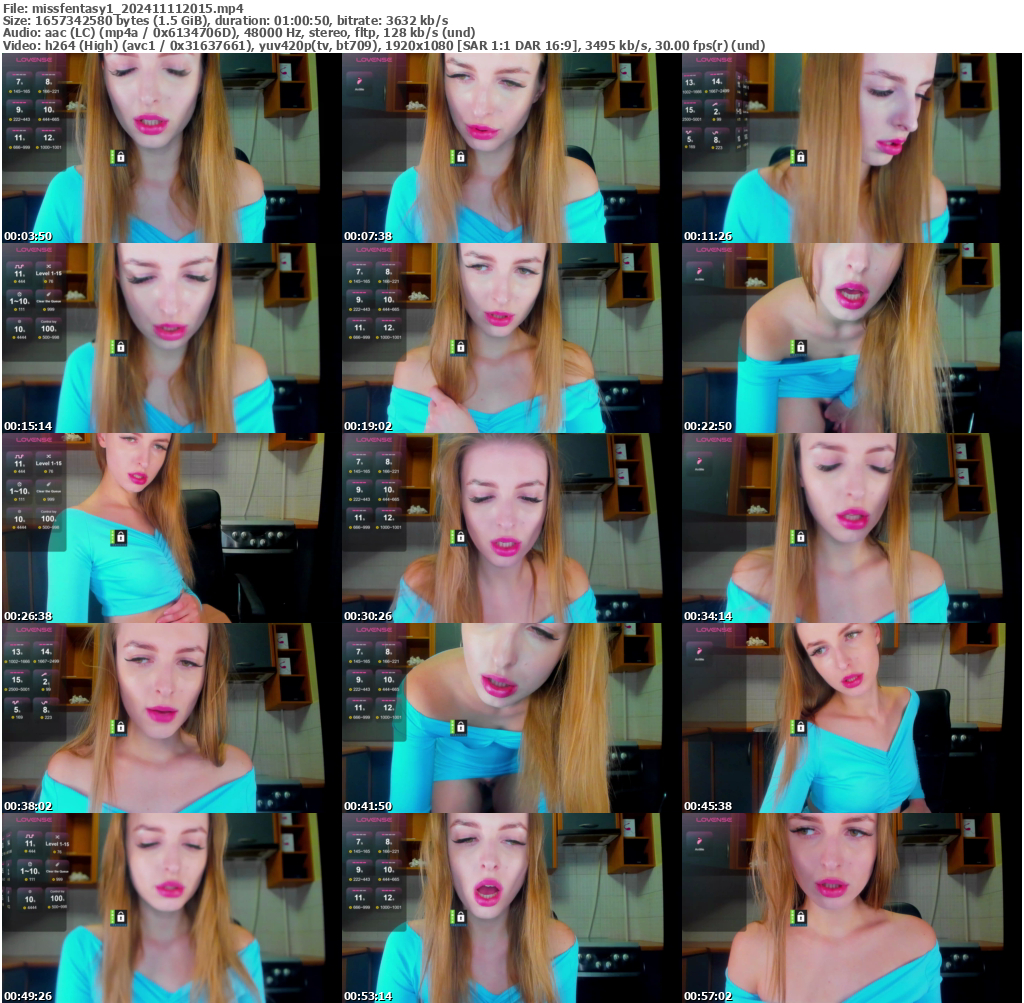Click the Lovense logo in the 00:19:02 frame
The image size is (1024, 1003).
click(374, 250)
